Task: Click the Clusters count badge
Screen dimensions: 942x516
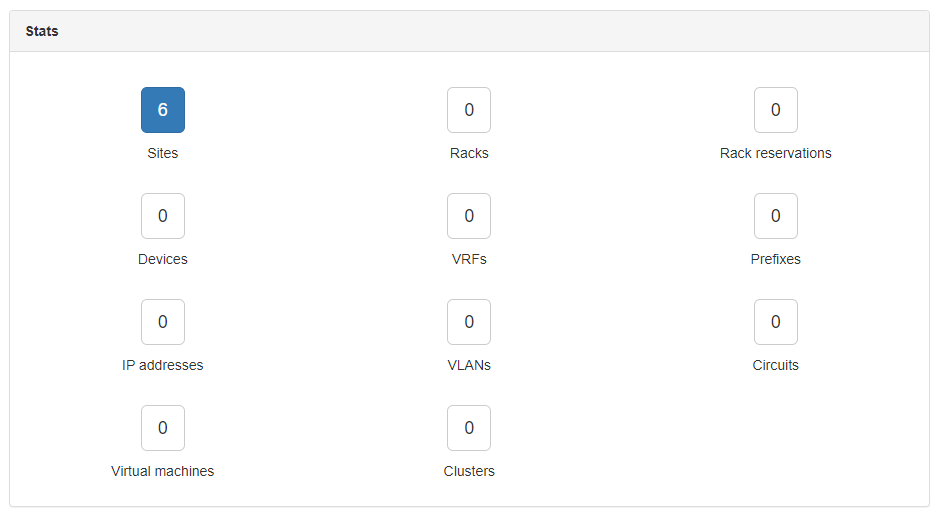Action: tap(469, 428)
